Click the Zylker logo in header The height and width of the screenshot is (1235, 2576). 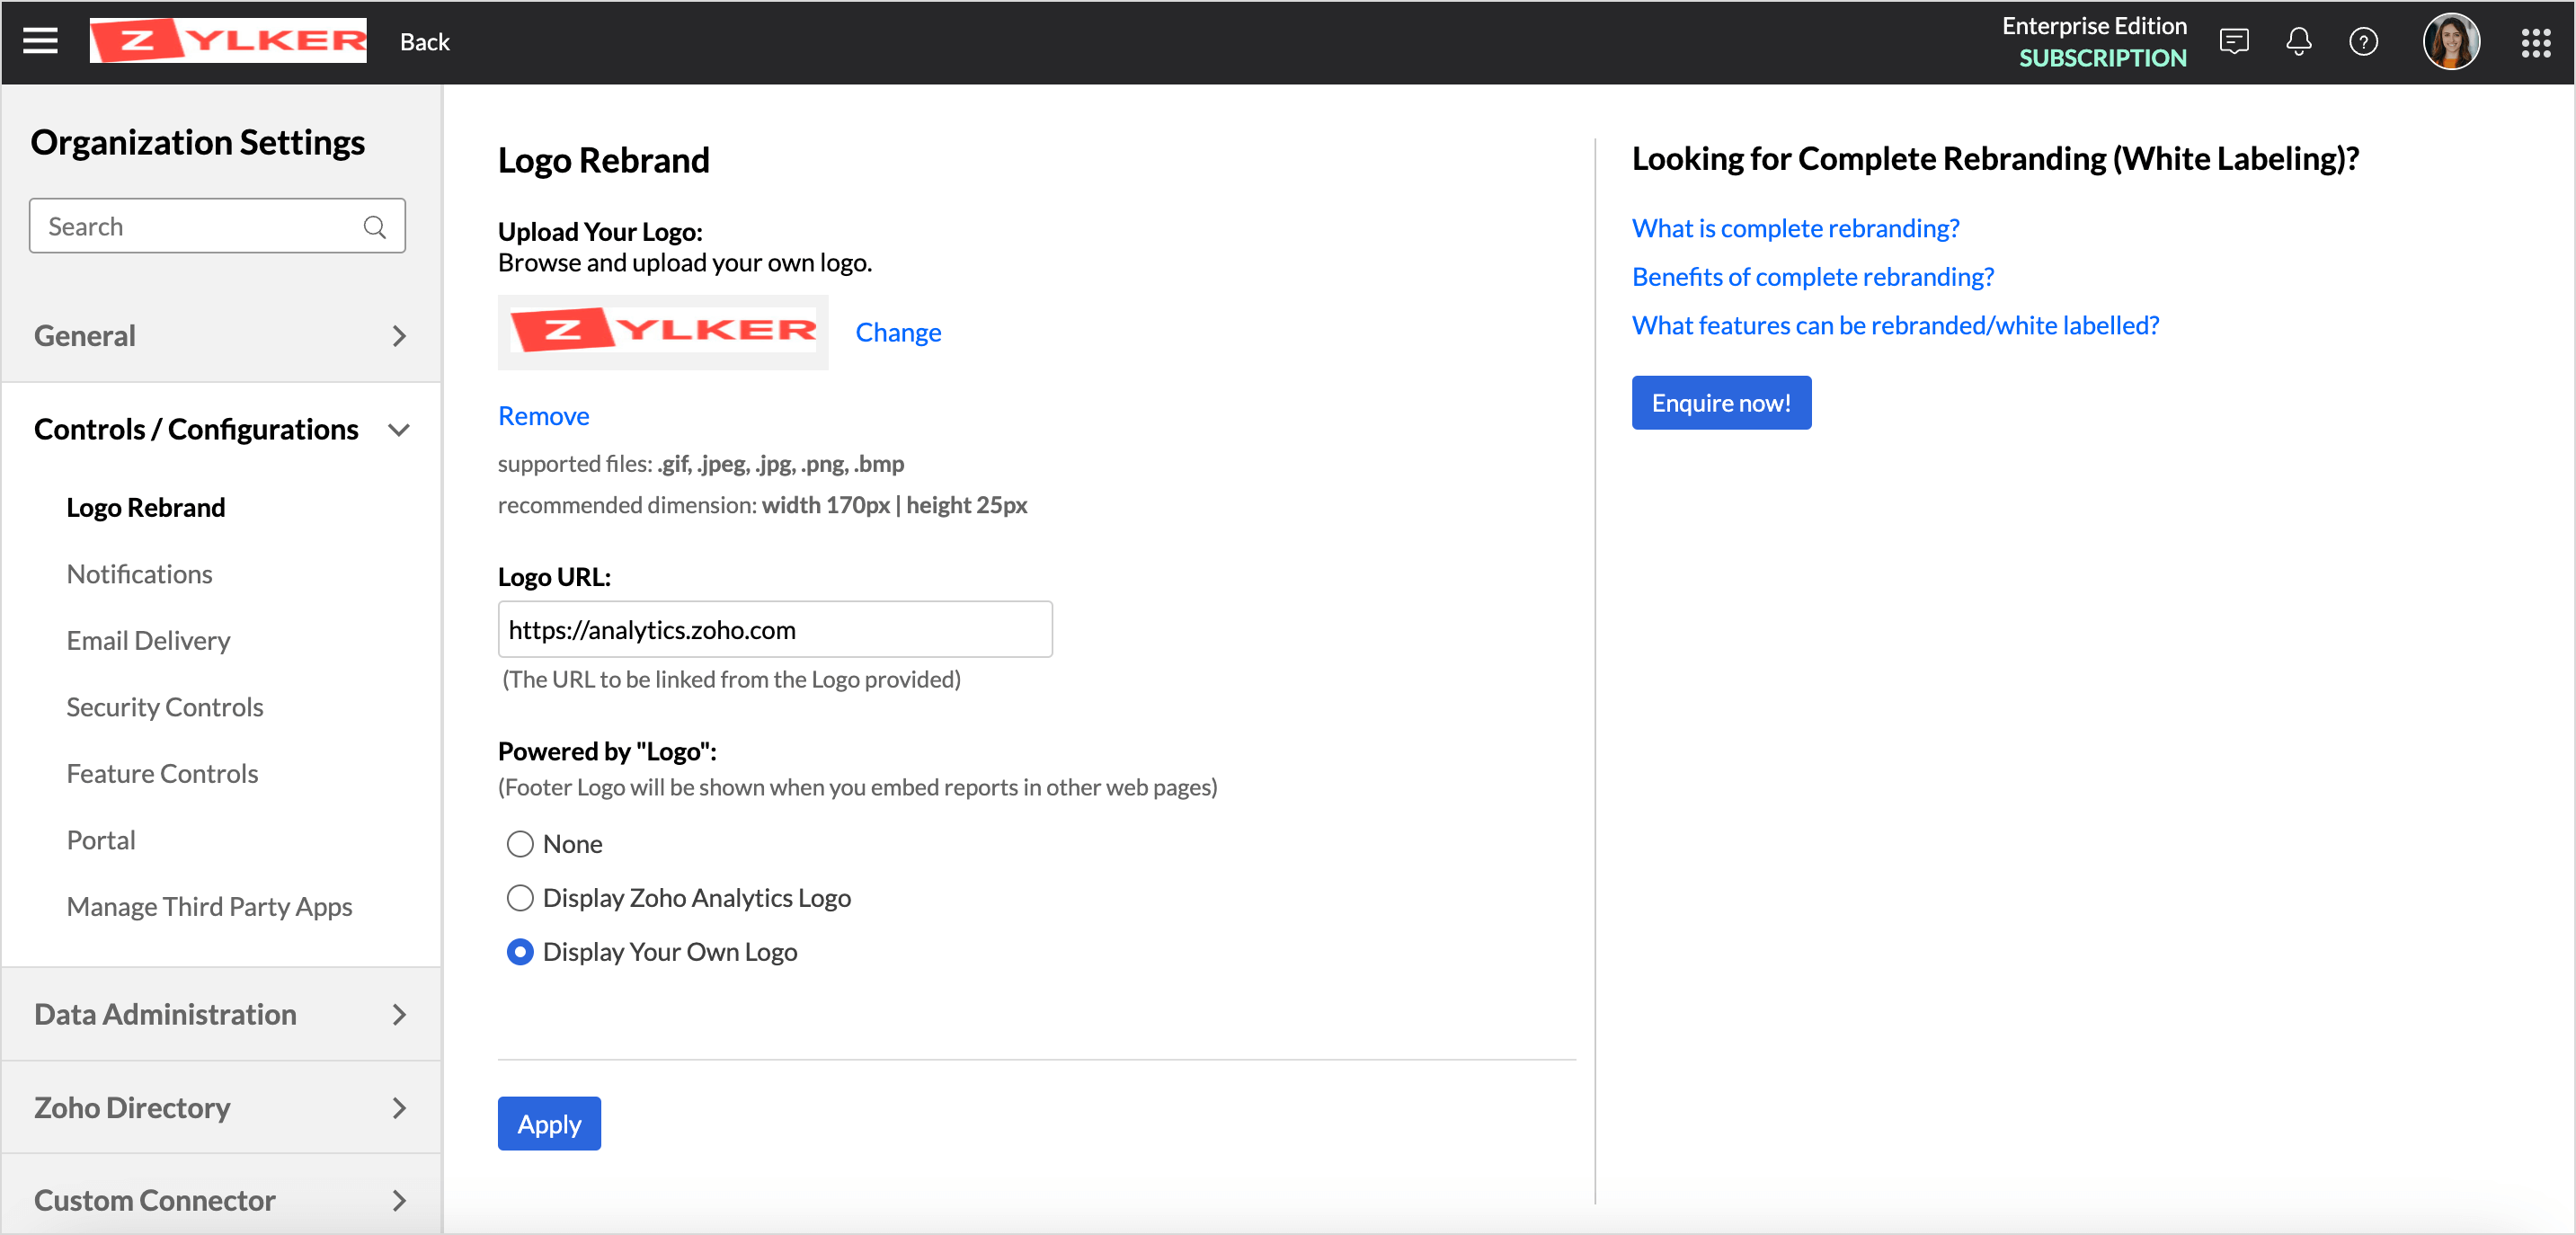[x=228, y=41]
